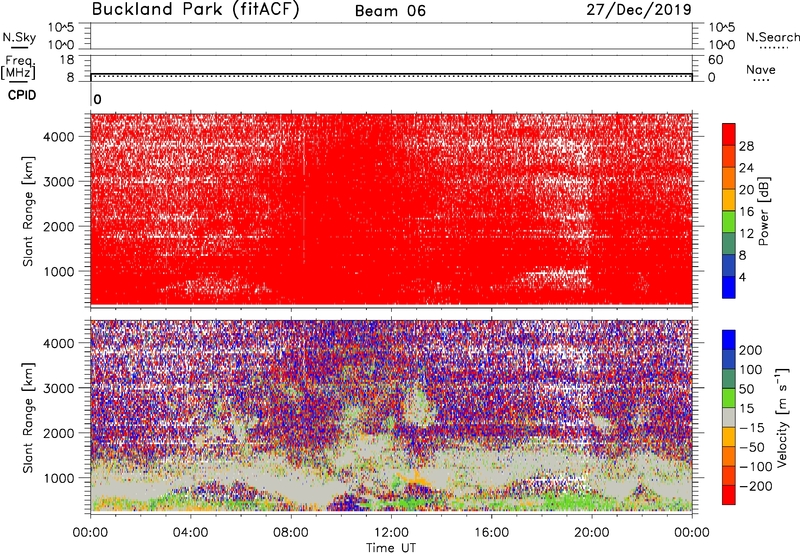
Task: Click the light green 15-50 velocity colorbar segment
Action: [x=729, y=398]
